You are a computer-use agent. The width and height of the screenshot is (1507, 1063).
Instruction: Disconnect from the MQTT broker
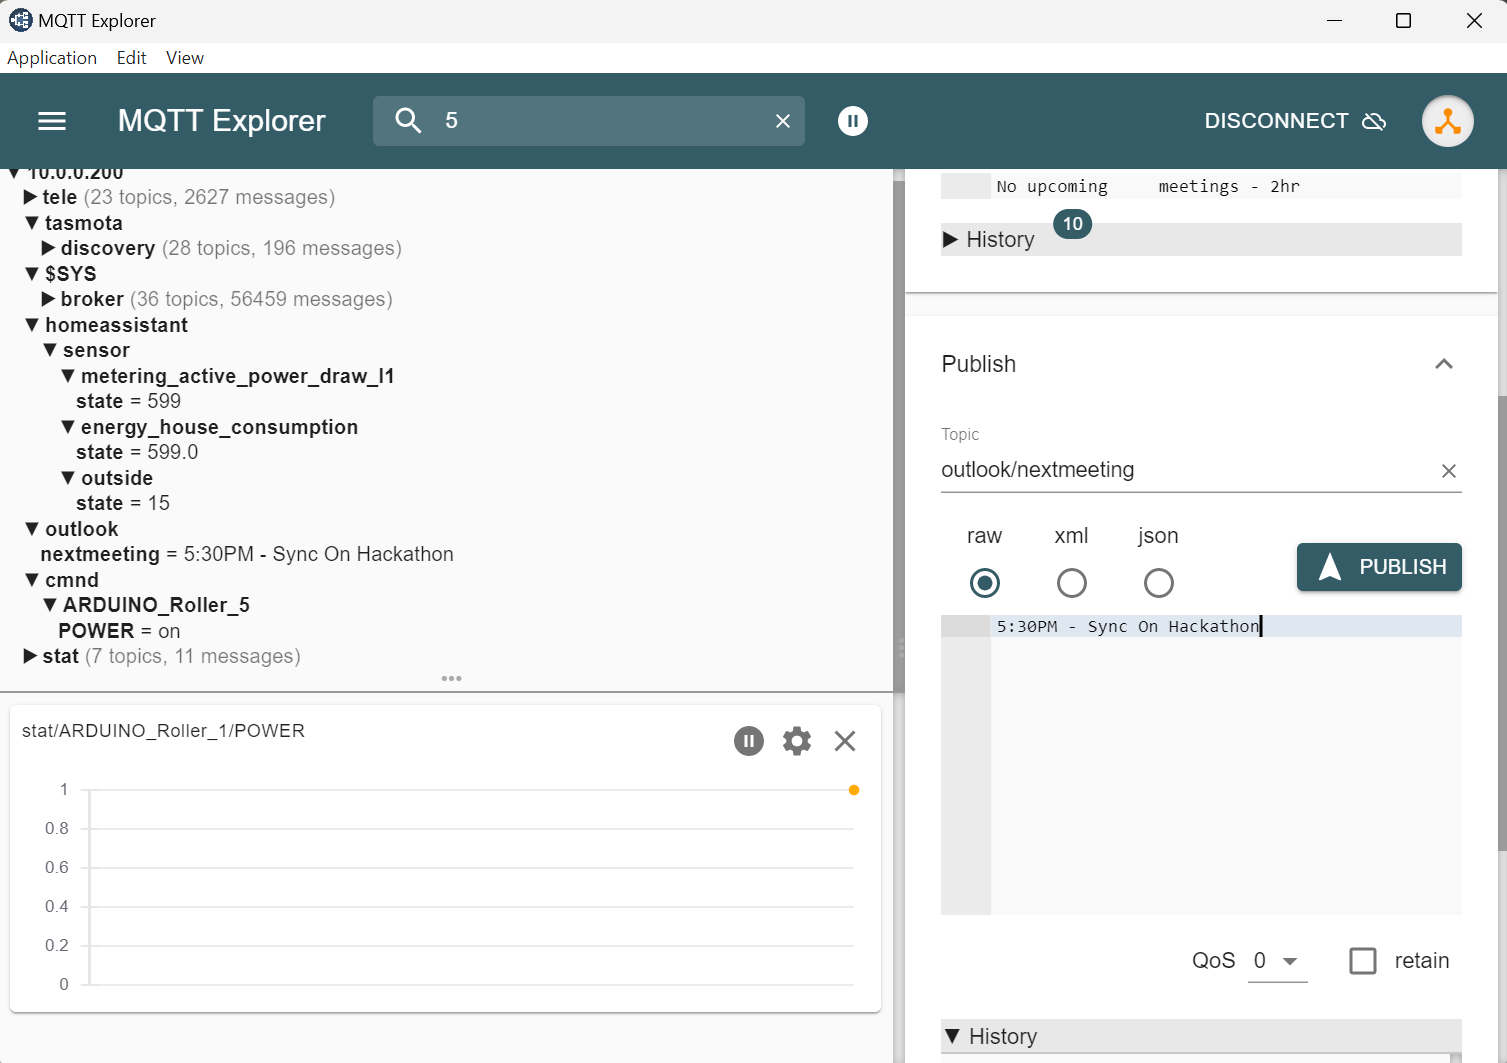coord(1294,121)
